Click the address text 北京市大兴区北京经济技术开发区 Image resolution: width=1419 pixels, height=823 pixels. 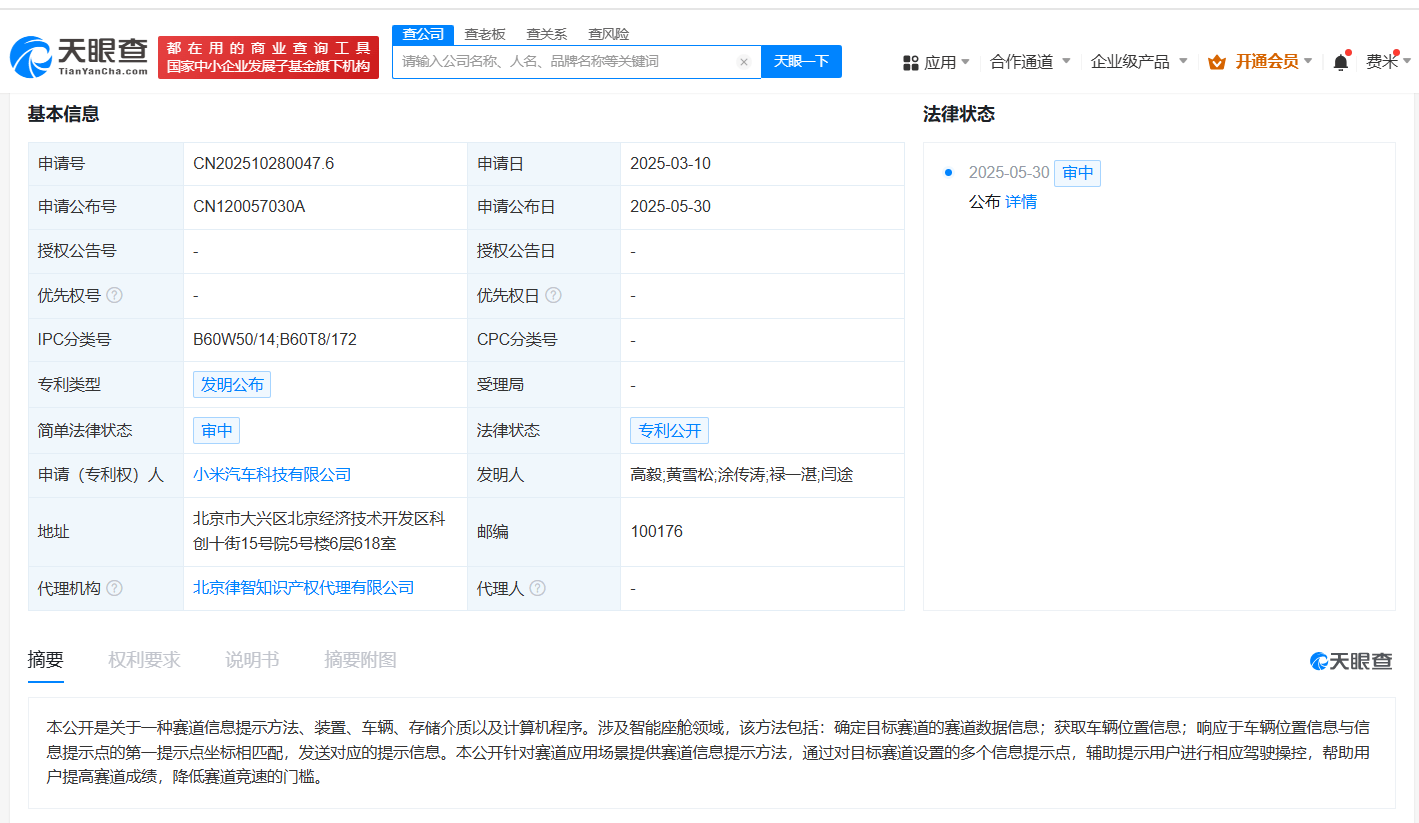pyautogui.click(x=311, y=519)
